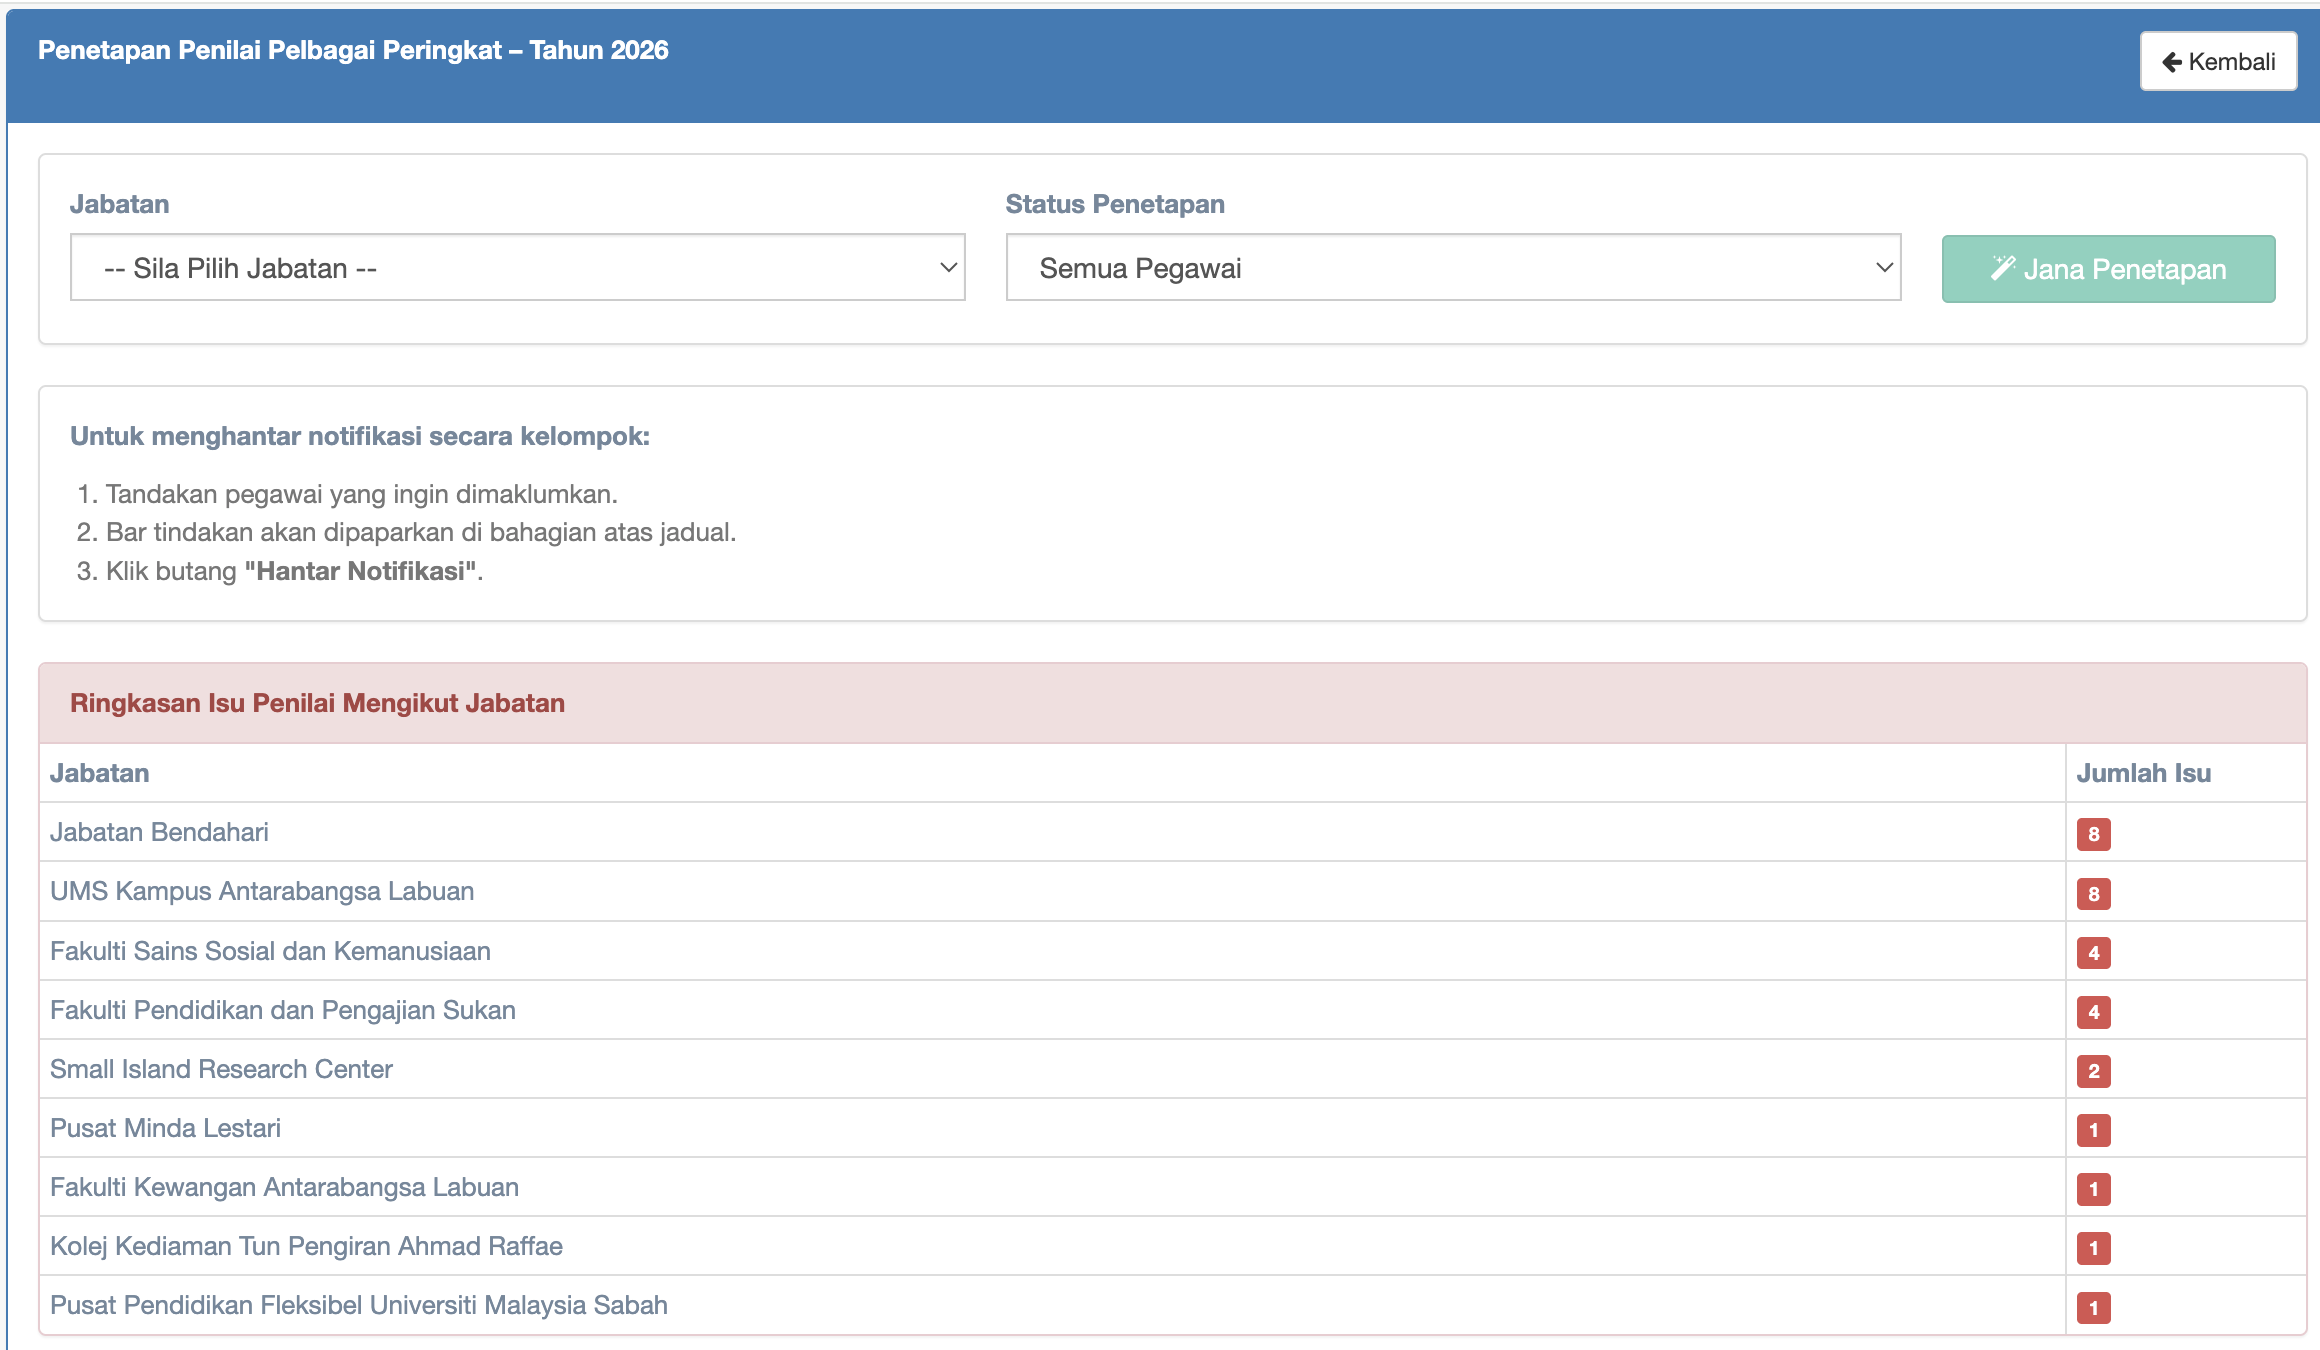Select the Fakulti Kewangan Antarabangsa Labuan row

click(x=284, y=1187)
